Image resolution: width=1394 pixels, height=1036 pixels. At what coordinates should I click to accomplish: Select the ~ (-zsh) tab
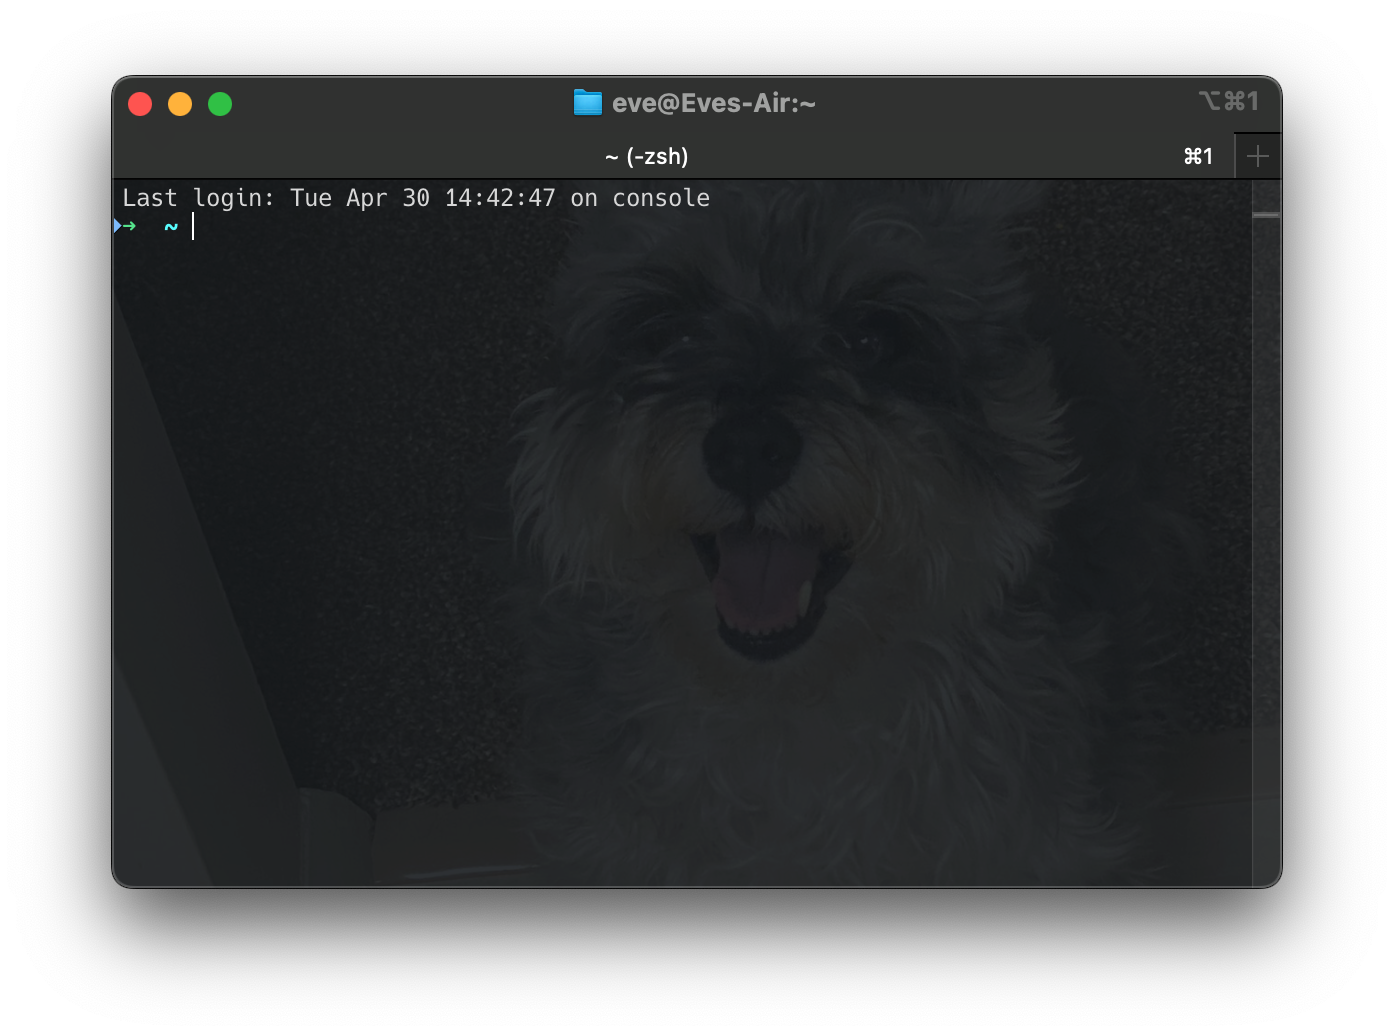(x=646, y=156)
